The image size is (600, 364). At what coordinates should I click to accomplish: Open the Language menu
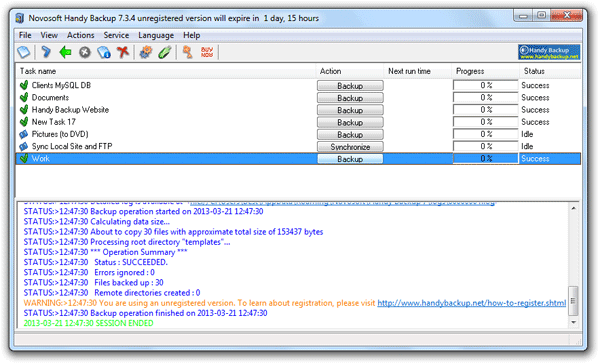[156, 35]
